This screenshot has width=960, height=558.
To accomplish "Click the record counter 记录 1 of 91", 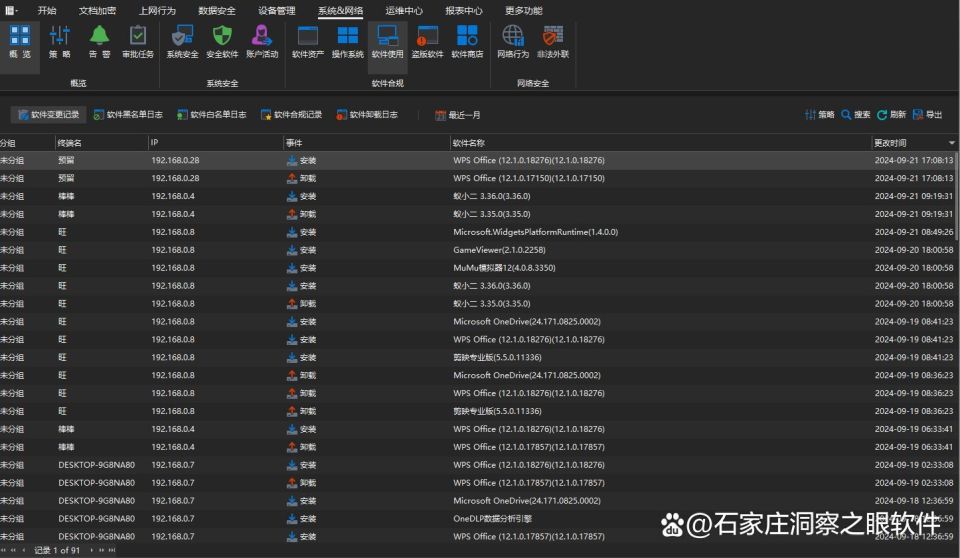I will (x=57, y=550).
